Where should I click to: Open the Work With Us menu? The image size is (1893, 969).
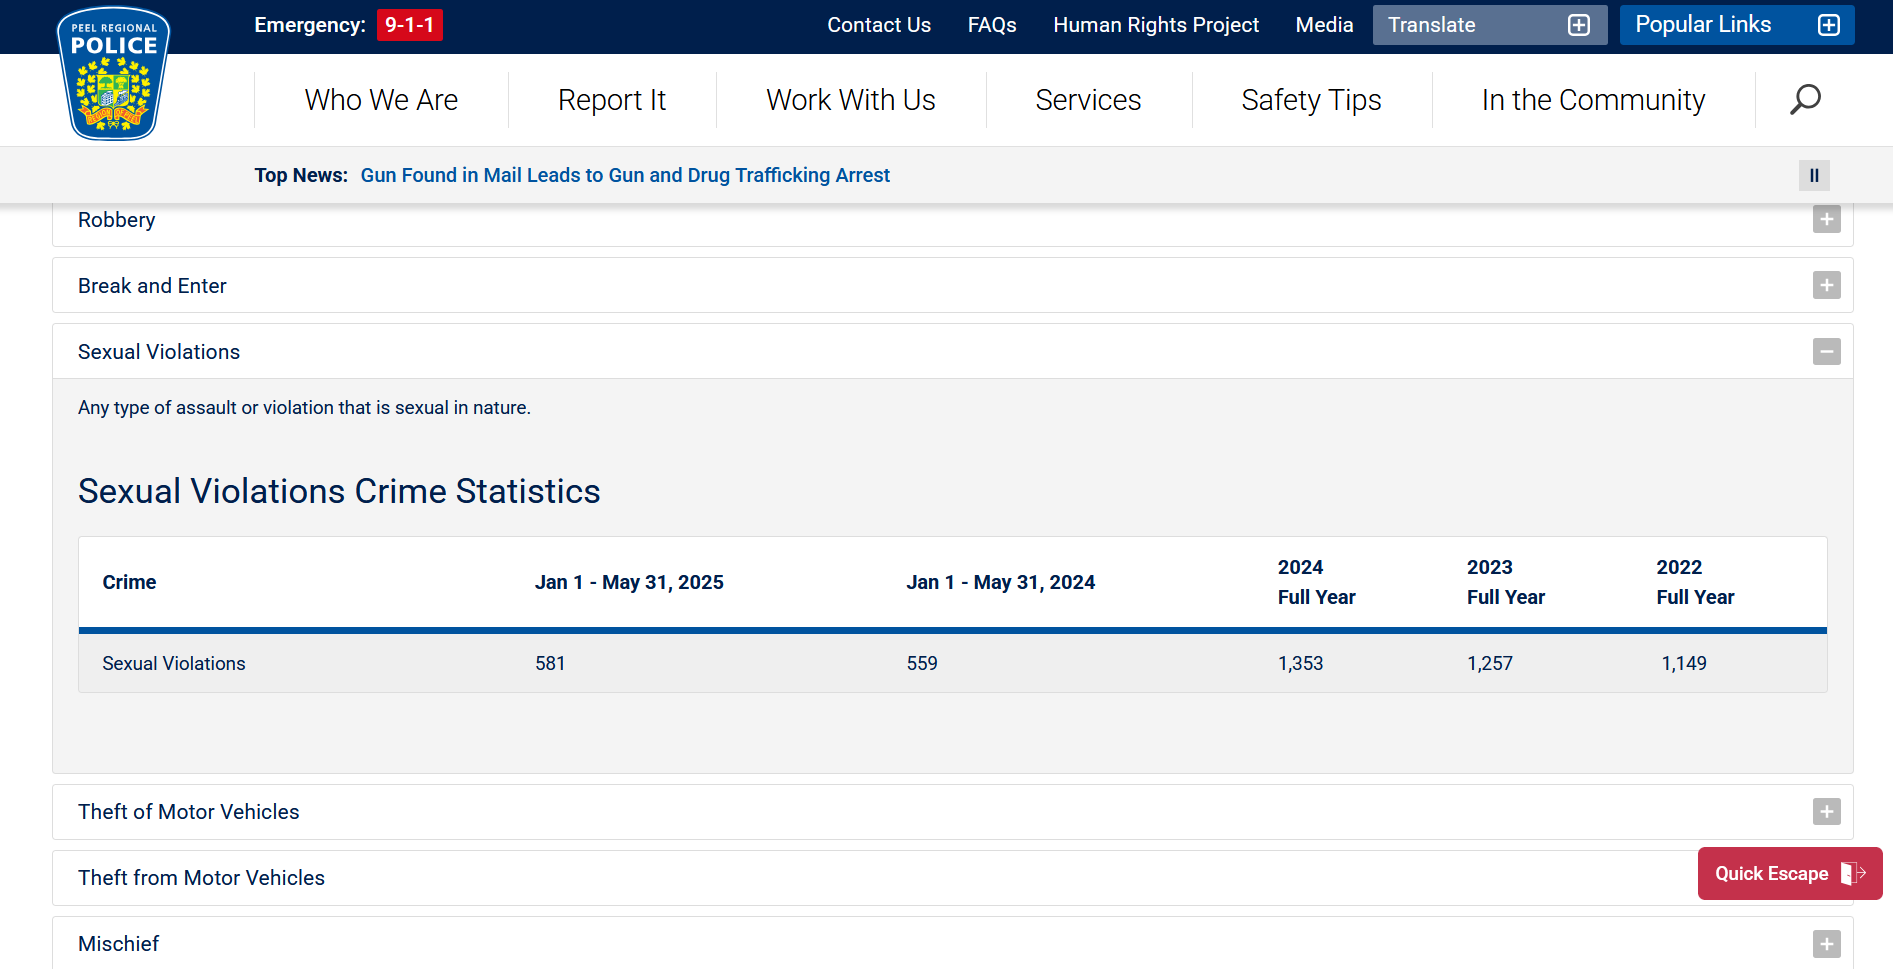[851, 100]
